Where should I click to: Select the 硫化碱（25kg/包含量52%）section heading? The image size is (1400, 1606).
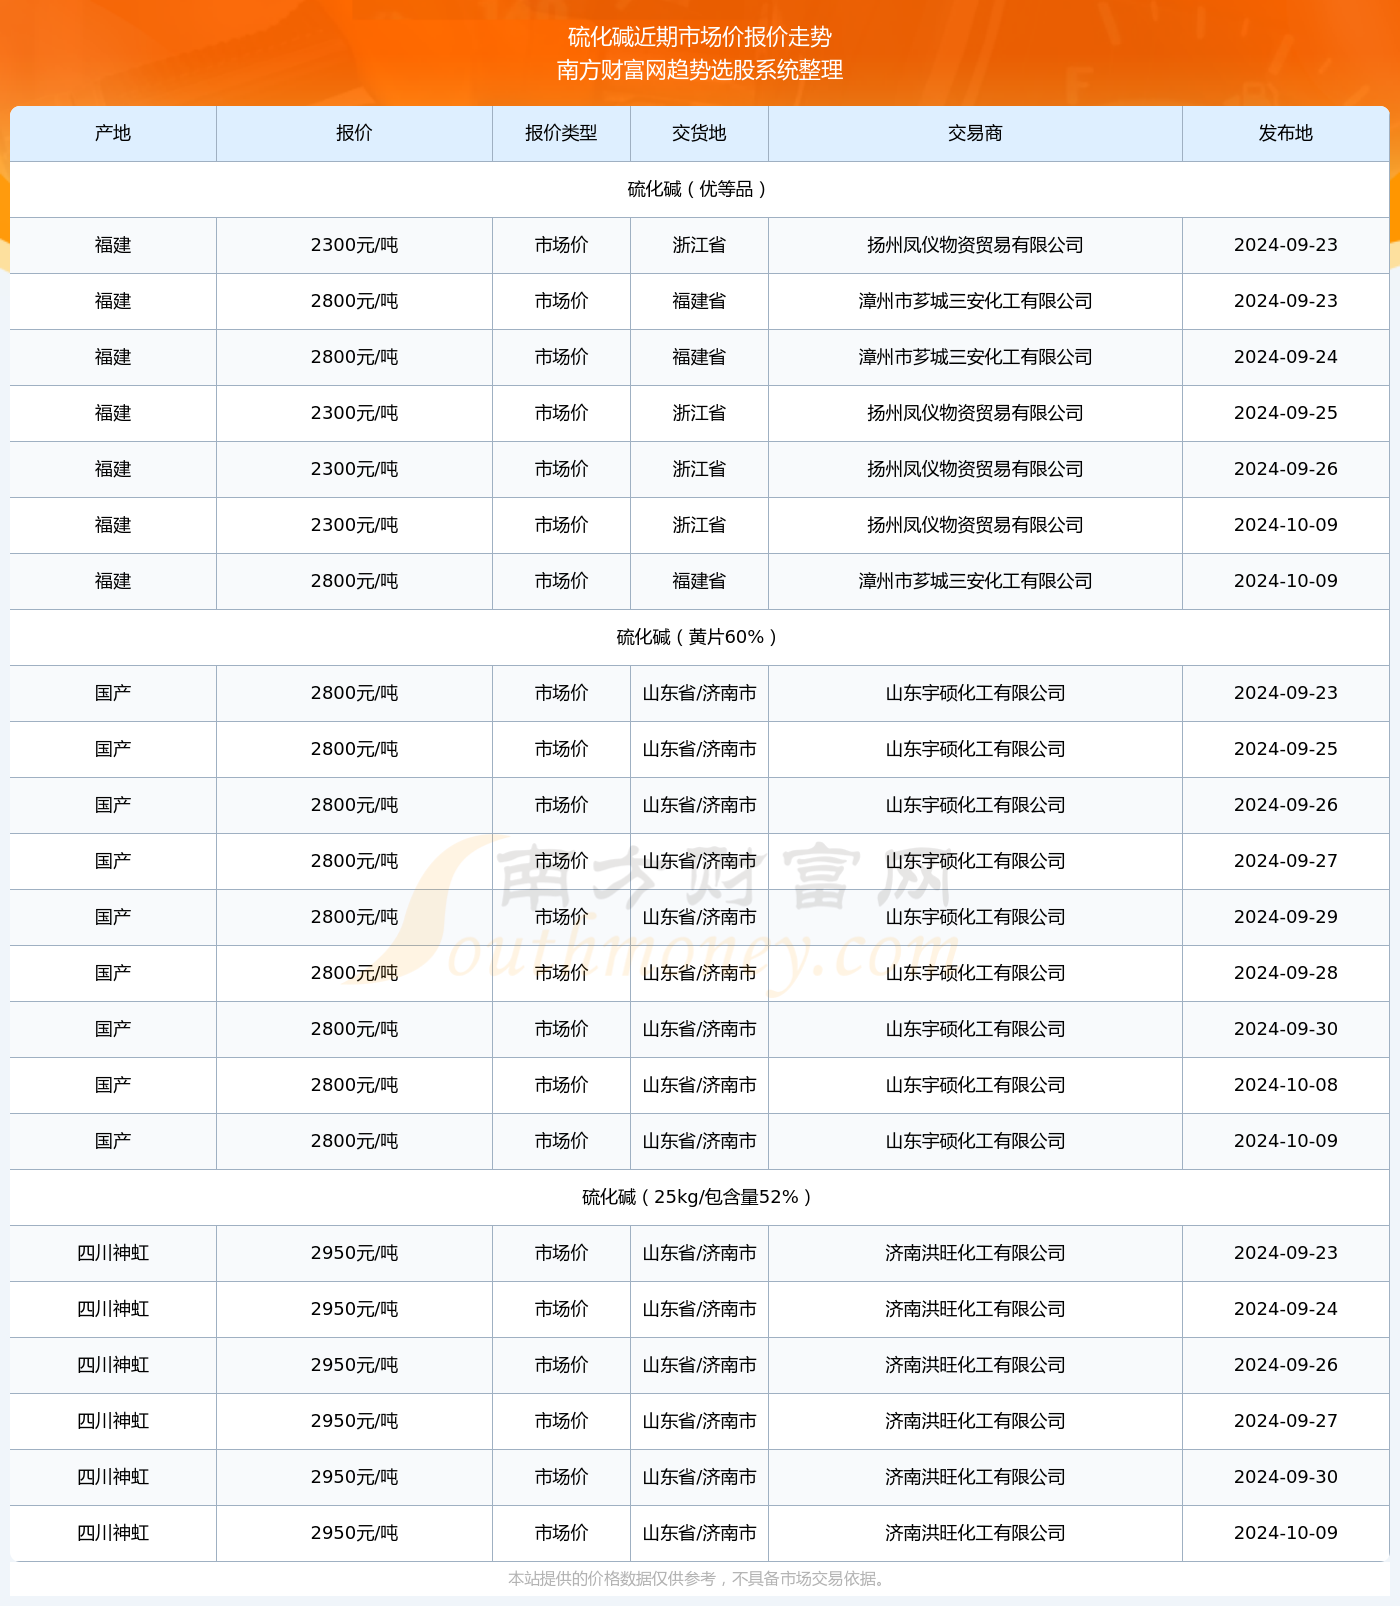click(699, 1197)
